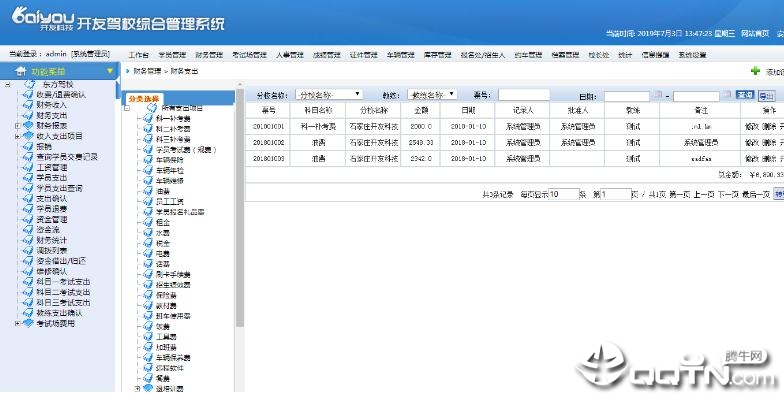Click the icon beside 调拨列表

pos(28,250)
